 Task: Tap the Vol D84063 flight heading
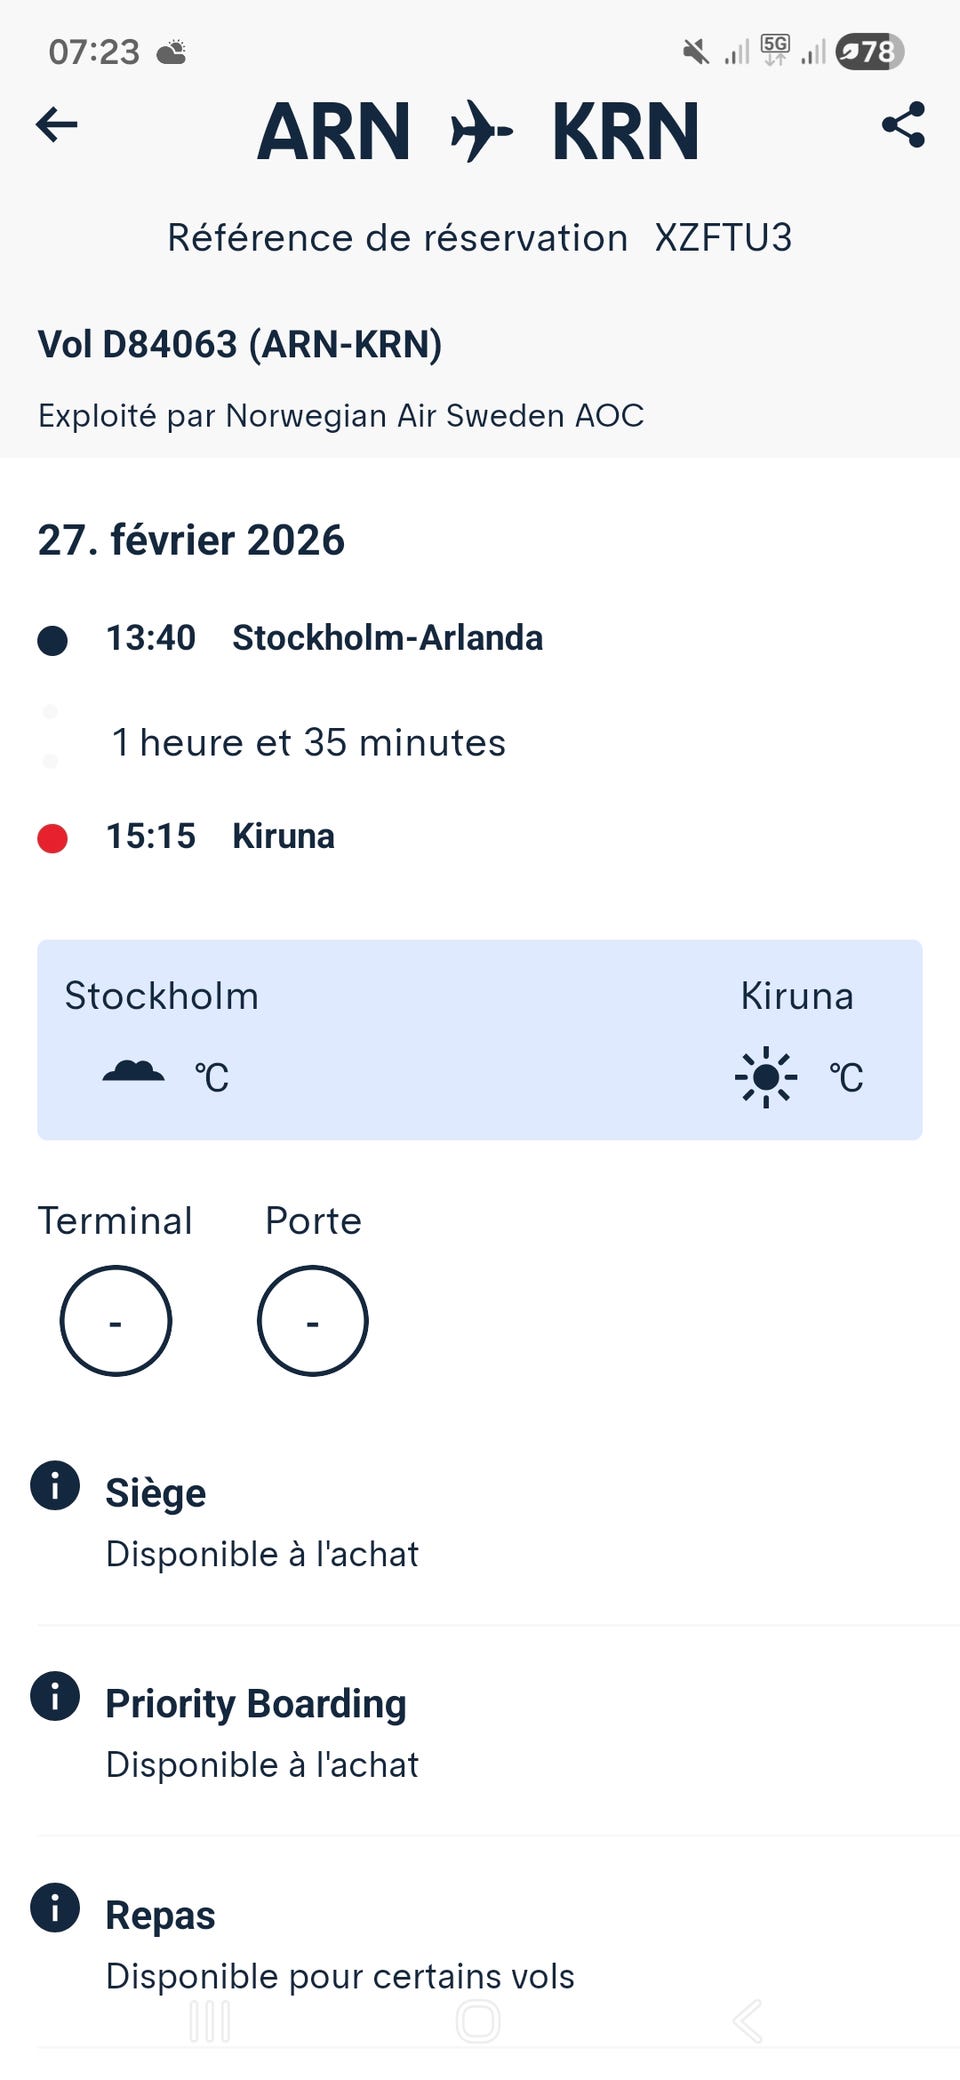pos(240,344)
